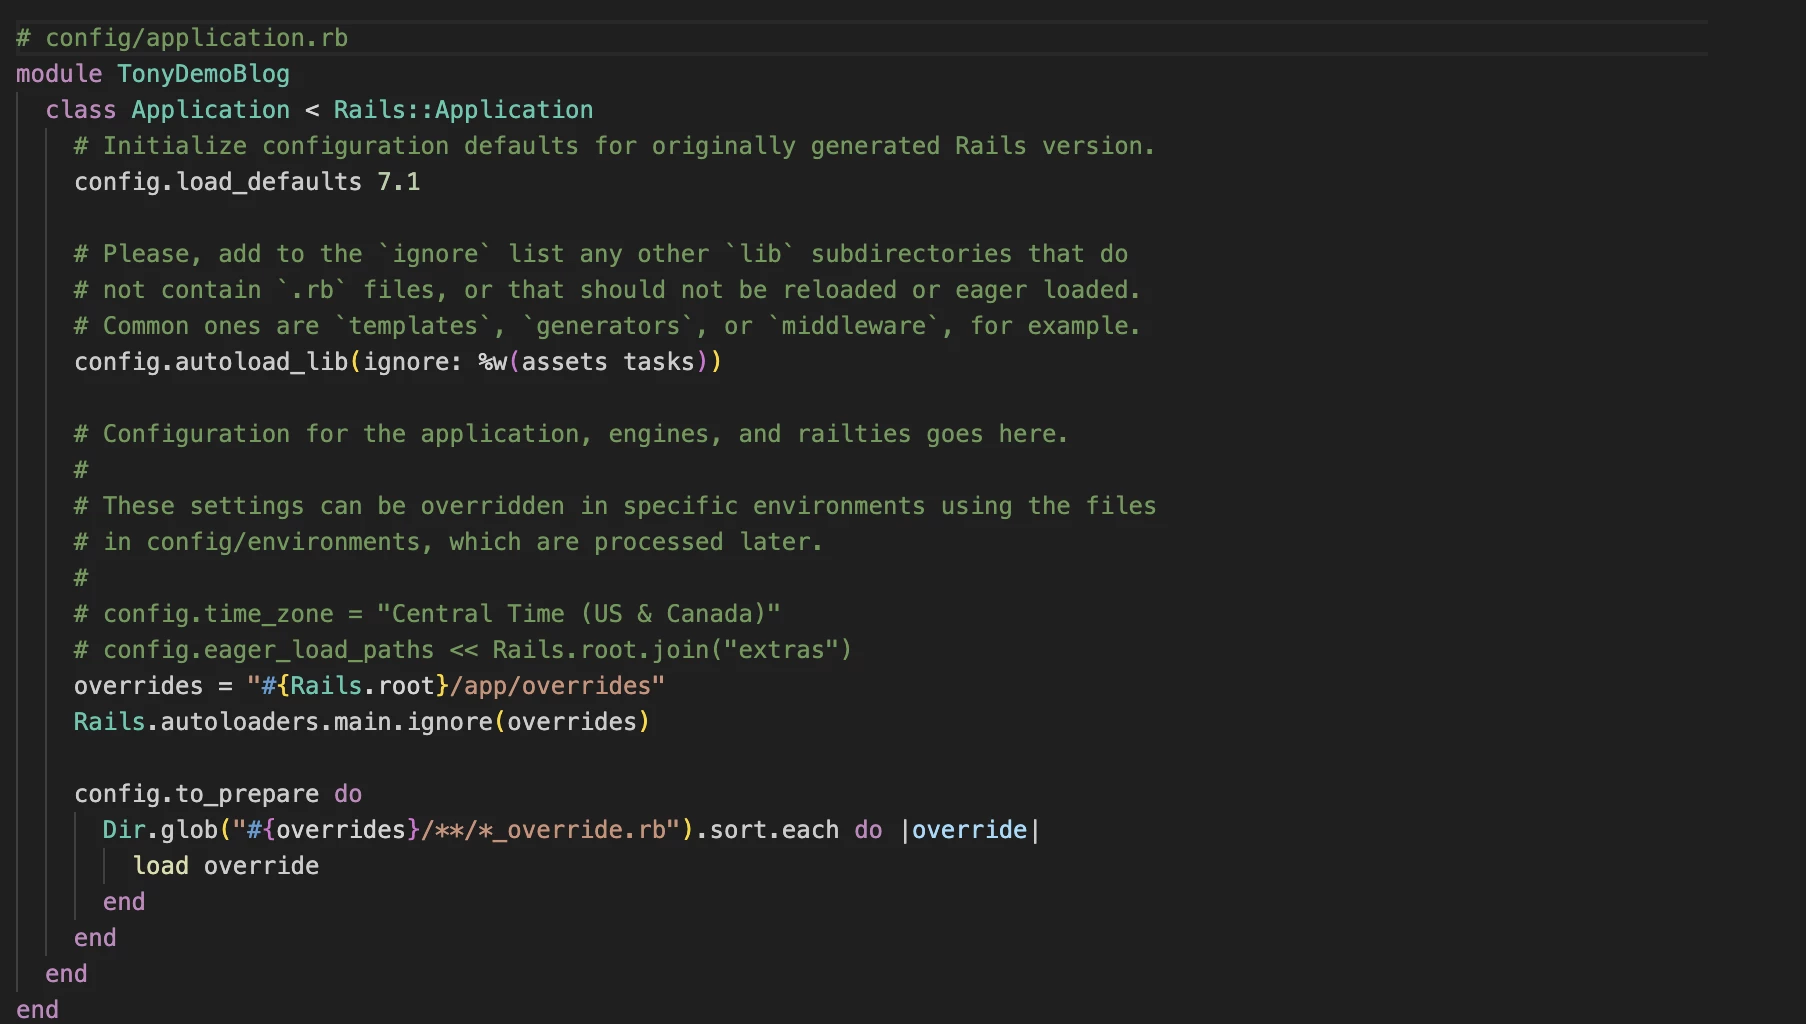
Task: Click the 'config.load_defaults 7.1' line
Action: [x=247, y=182]
